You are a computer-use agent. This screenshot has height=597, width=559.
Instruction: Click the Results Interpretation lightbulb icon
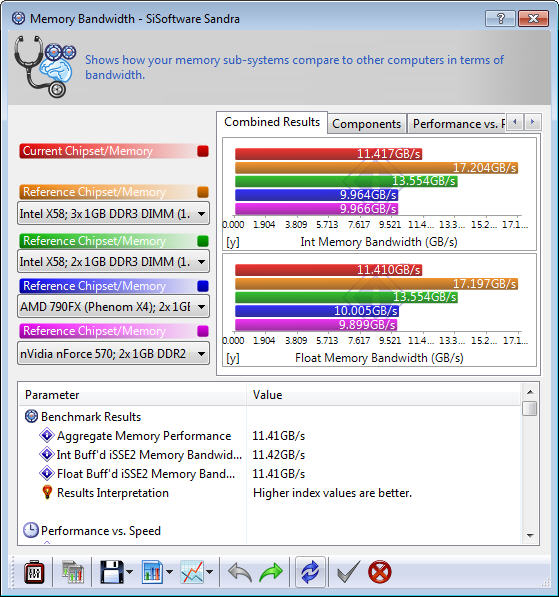pos(47,492)
